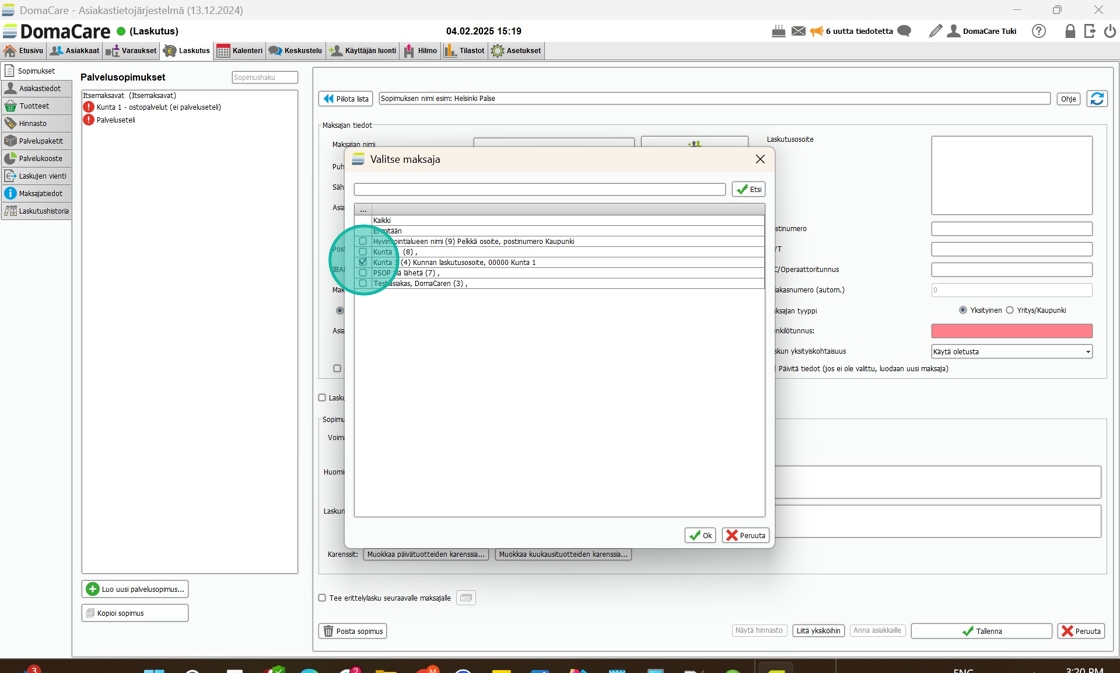Click the contract name input field

click(x=714, y=99)
